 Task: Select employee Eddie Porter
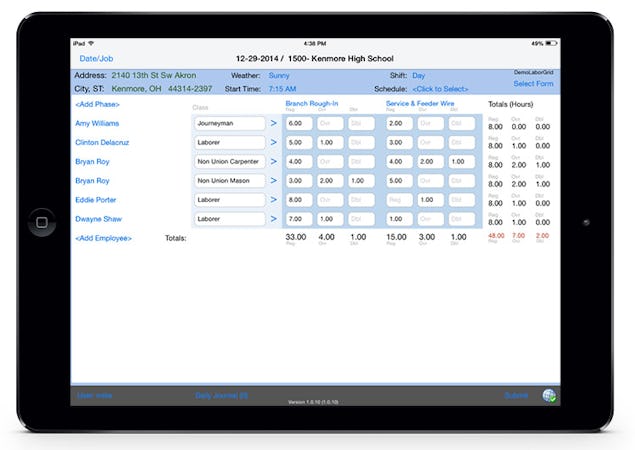point(96,200)
